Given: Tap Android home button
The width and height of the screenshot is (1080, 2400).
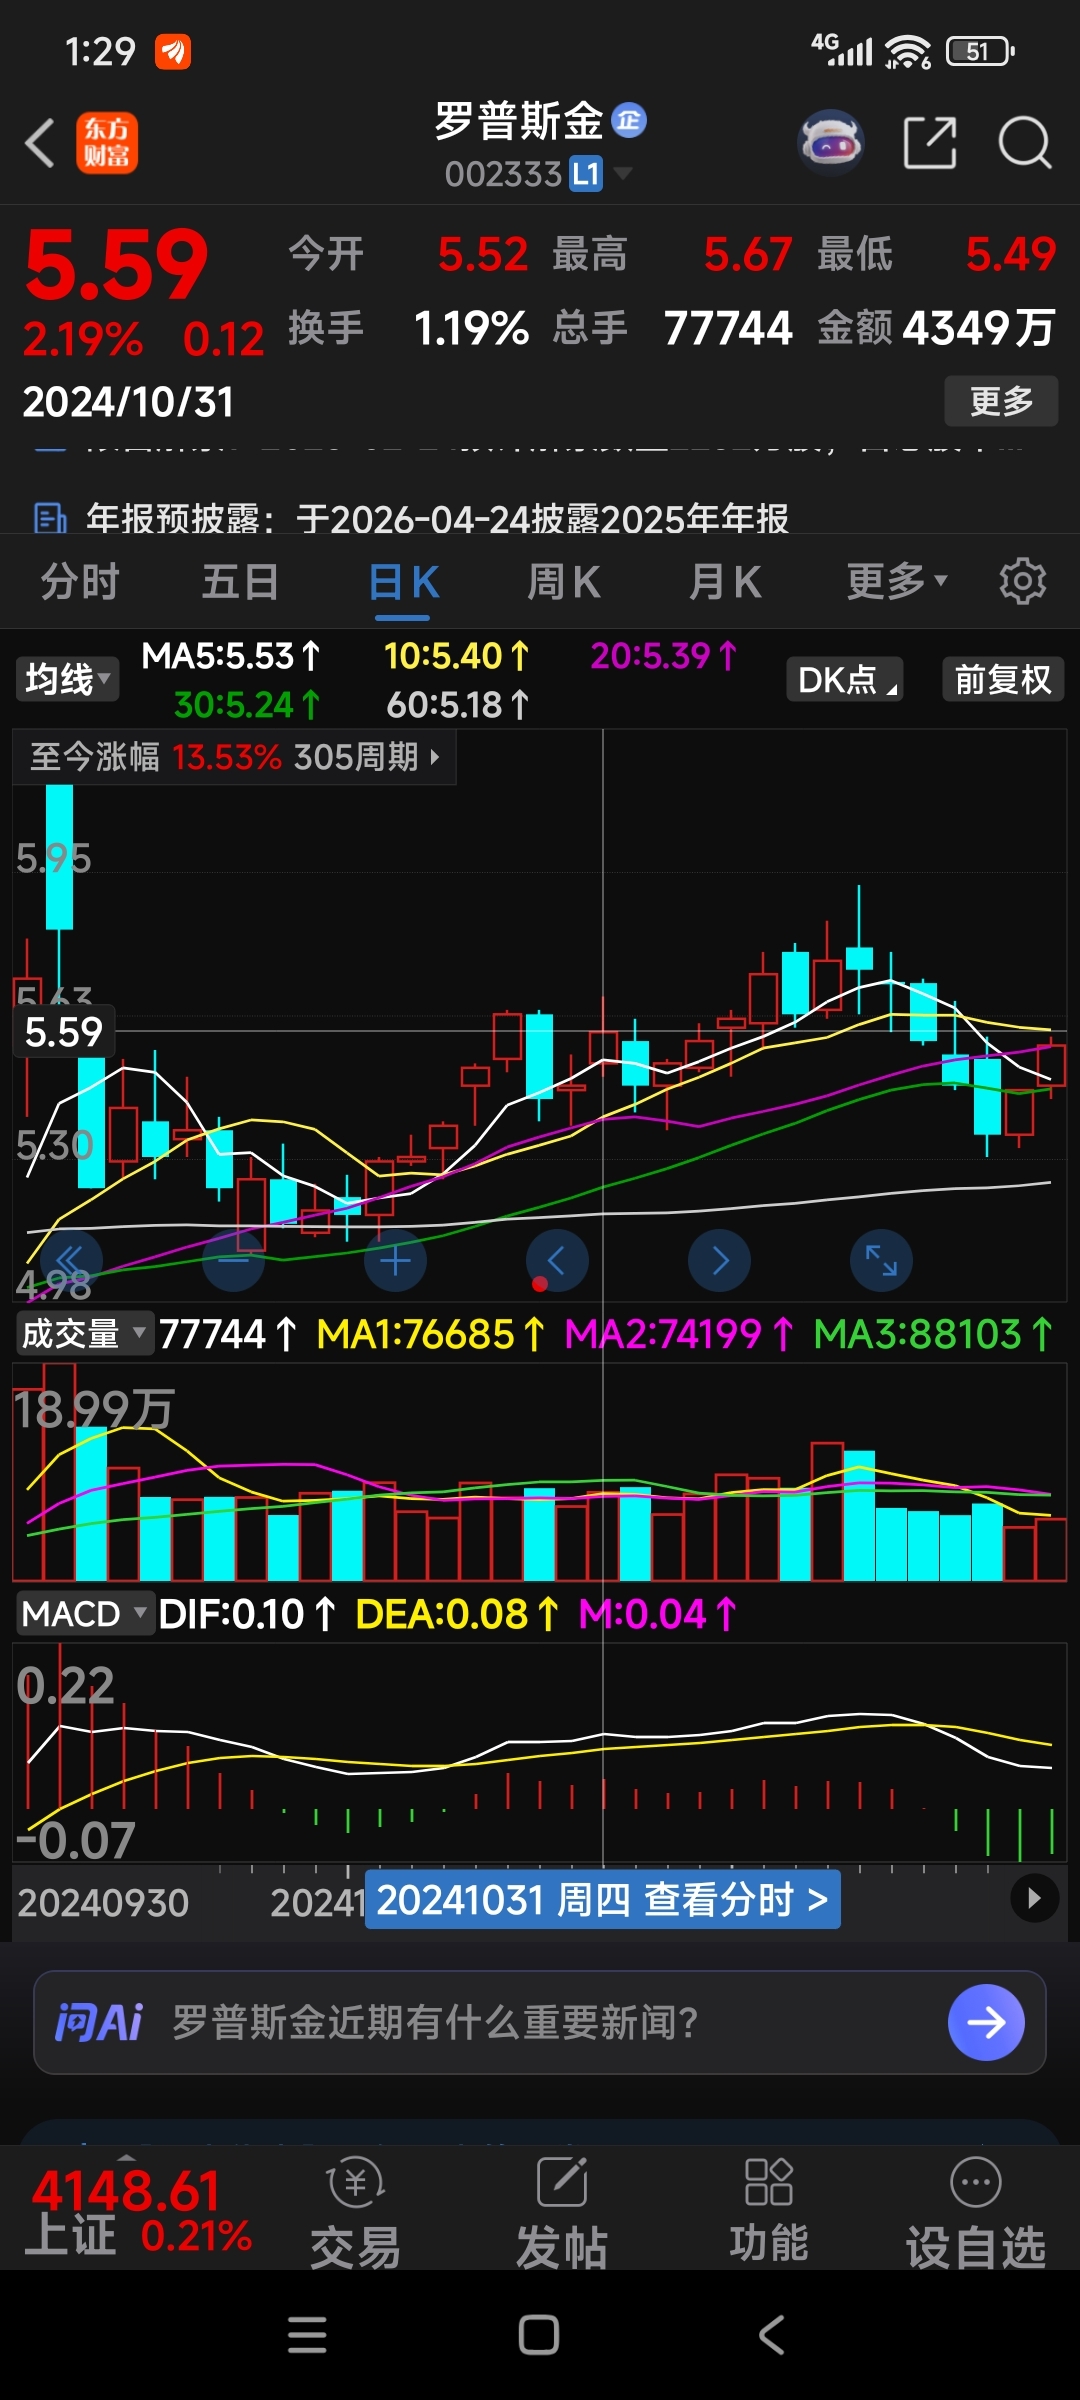Looking at the screenshot, I should click(539, 2335).
